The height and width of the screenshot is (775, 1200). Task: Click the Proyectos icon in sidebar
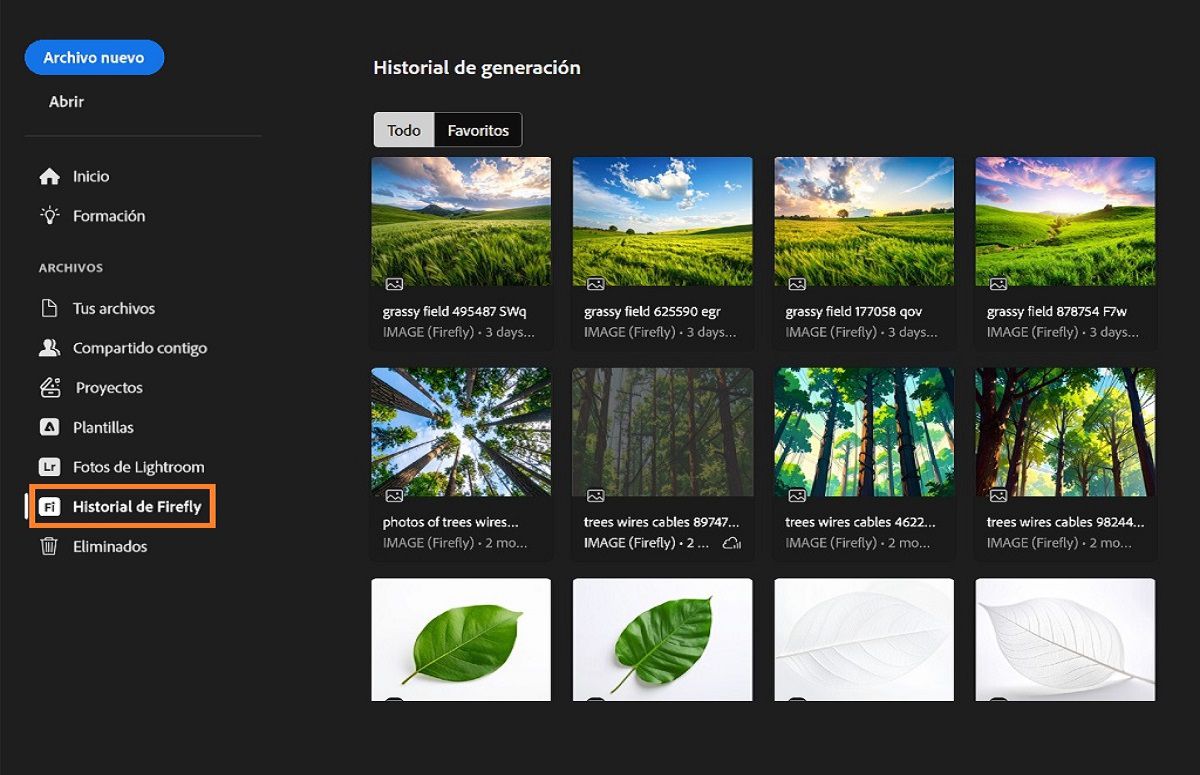[x=49, y=388]
